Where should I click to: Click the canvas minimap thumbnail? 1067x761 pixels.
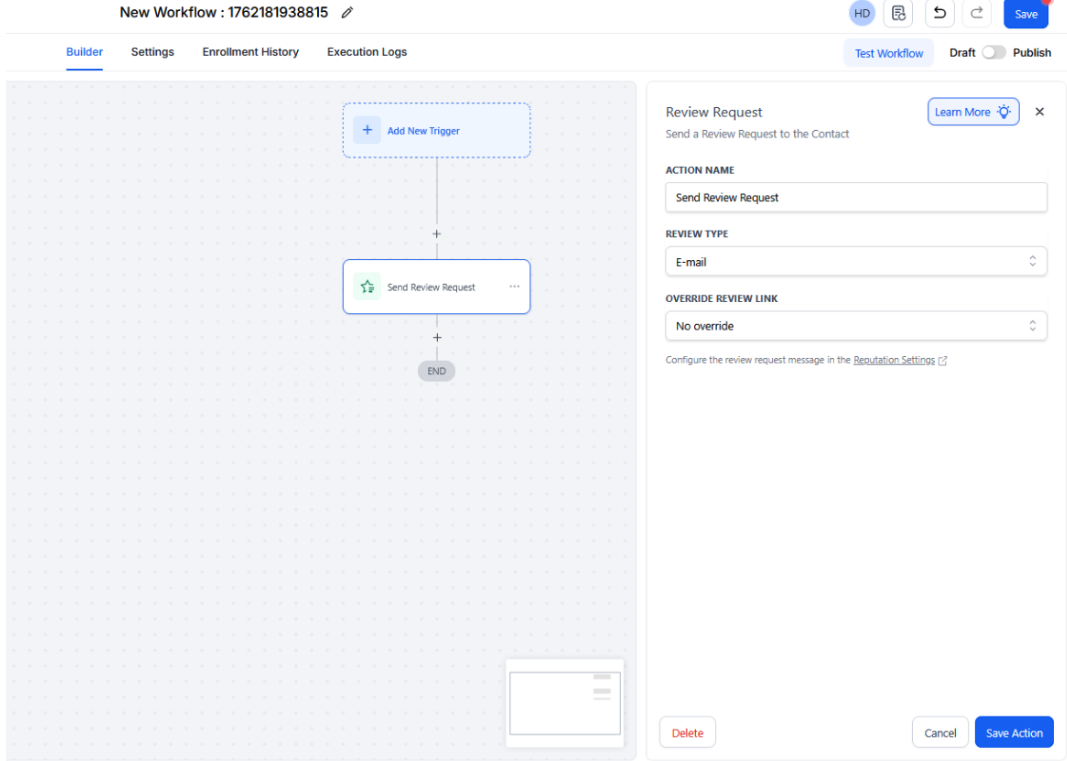565,703
